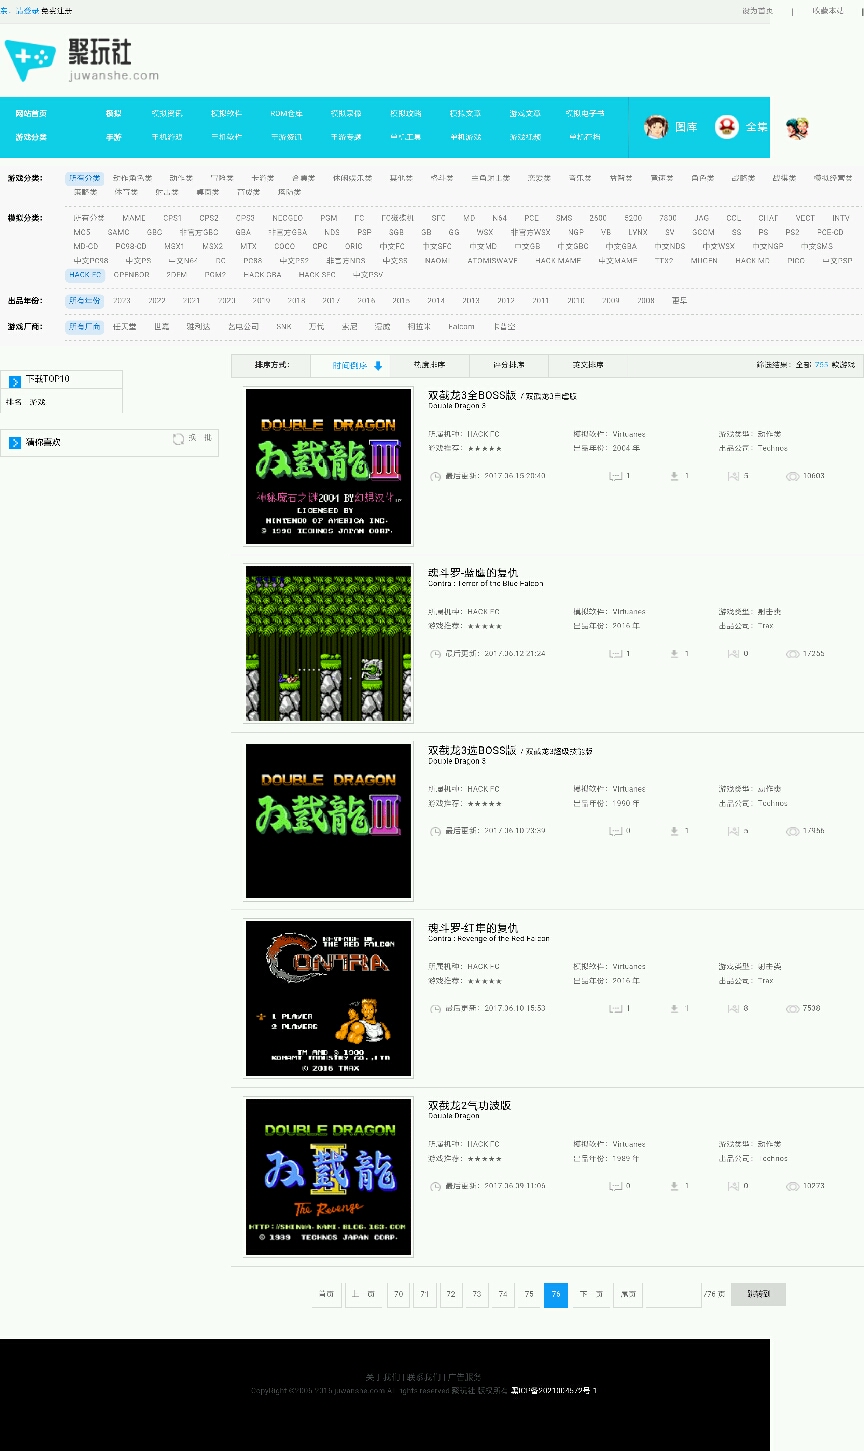
Task: Click the page number input field
Action: pyautogui.click(x=673, y=1294)
